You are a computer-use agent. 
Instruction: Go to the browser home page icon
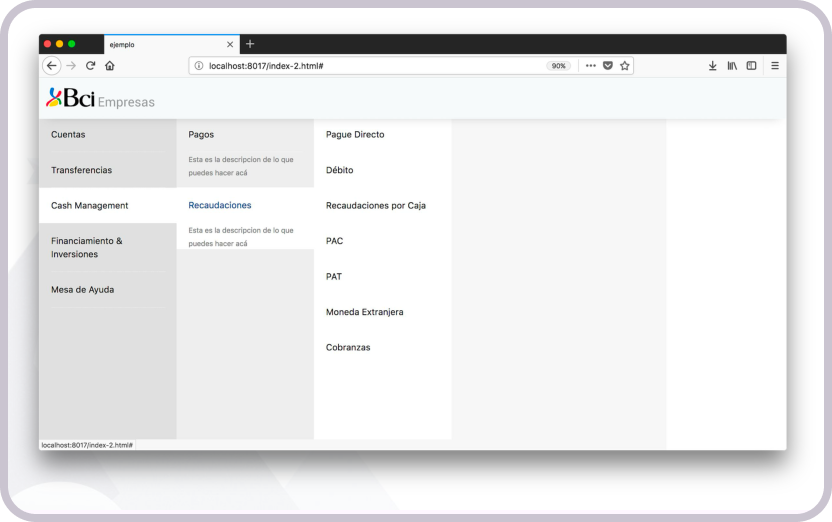109,66
